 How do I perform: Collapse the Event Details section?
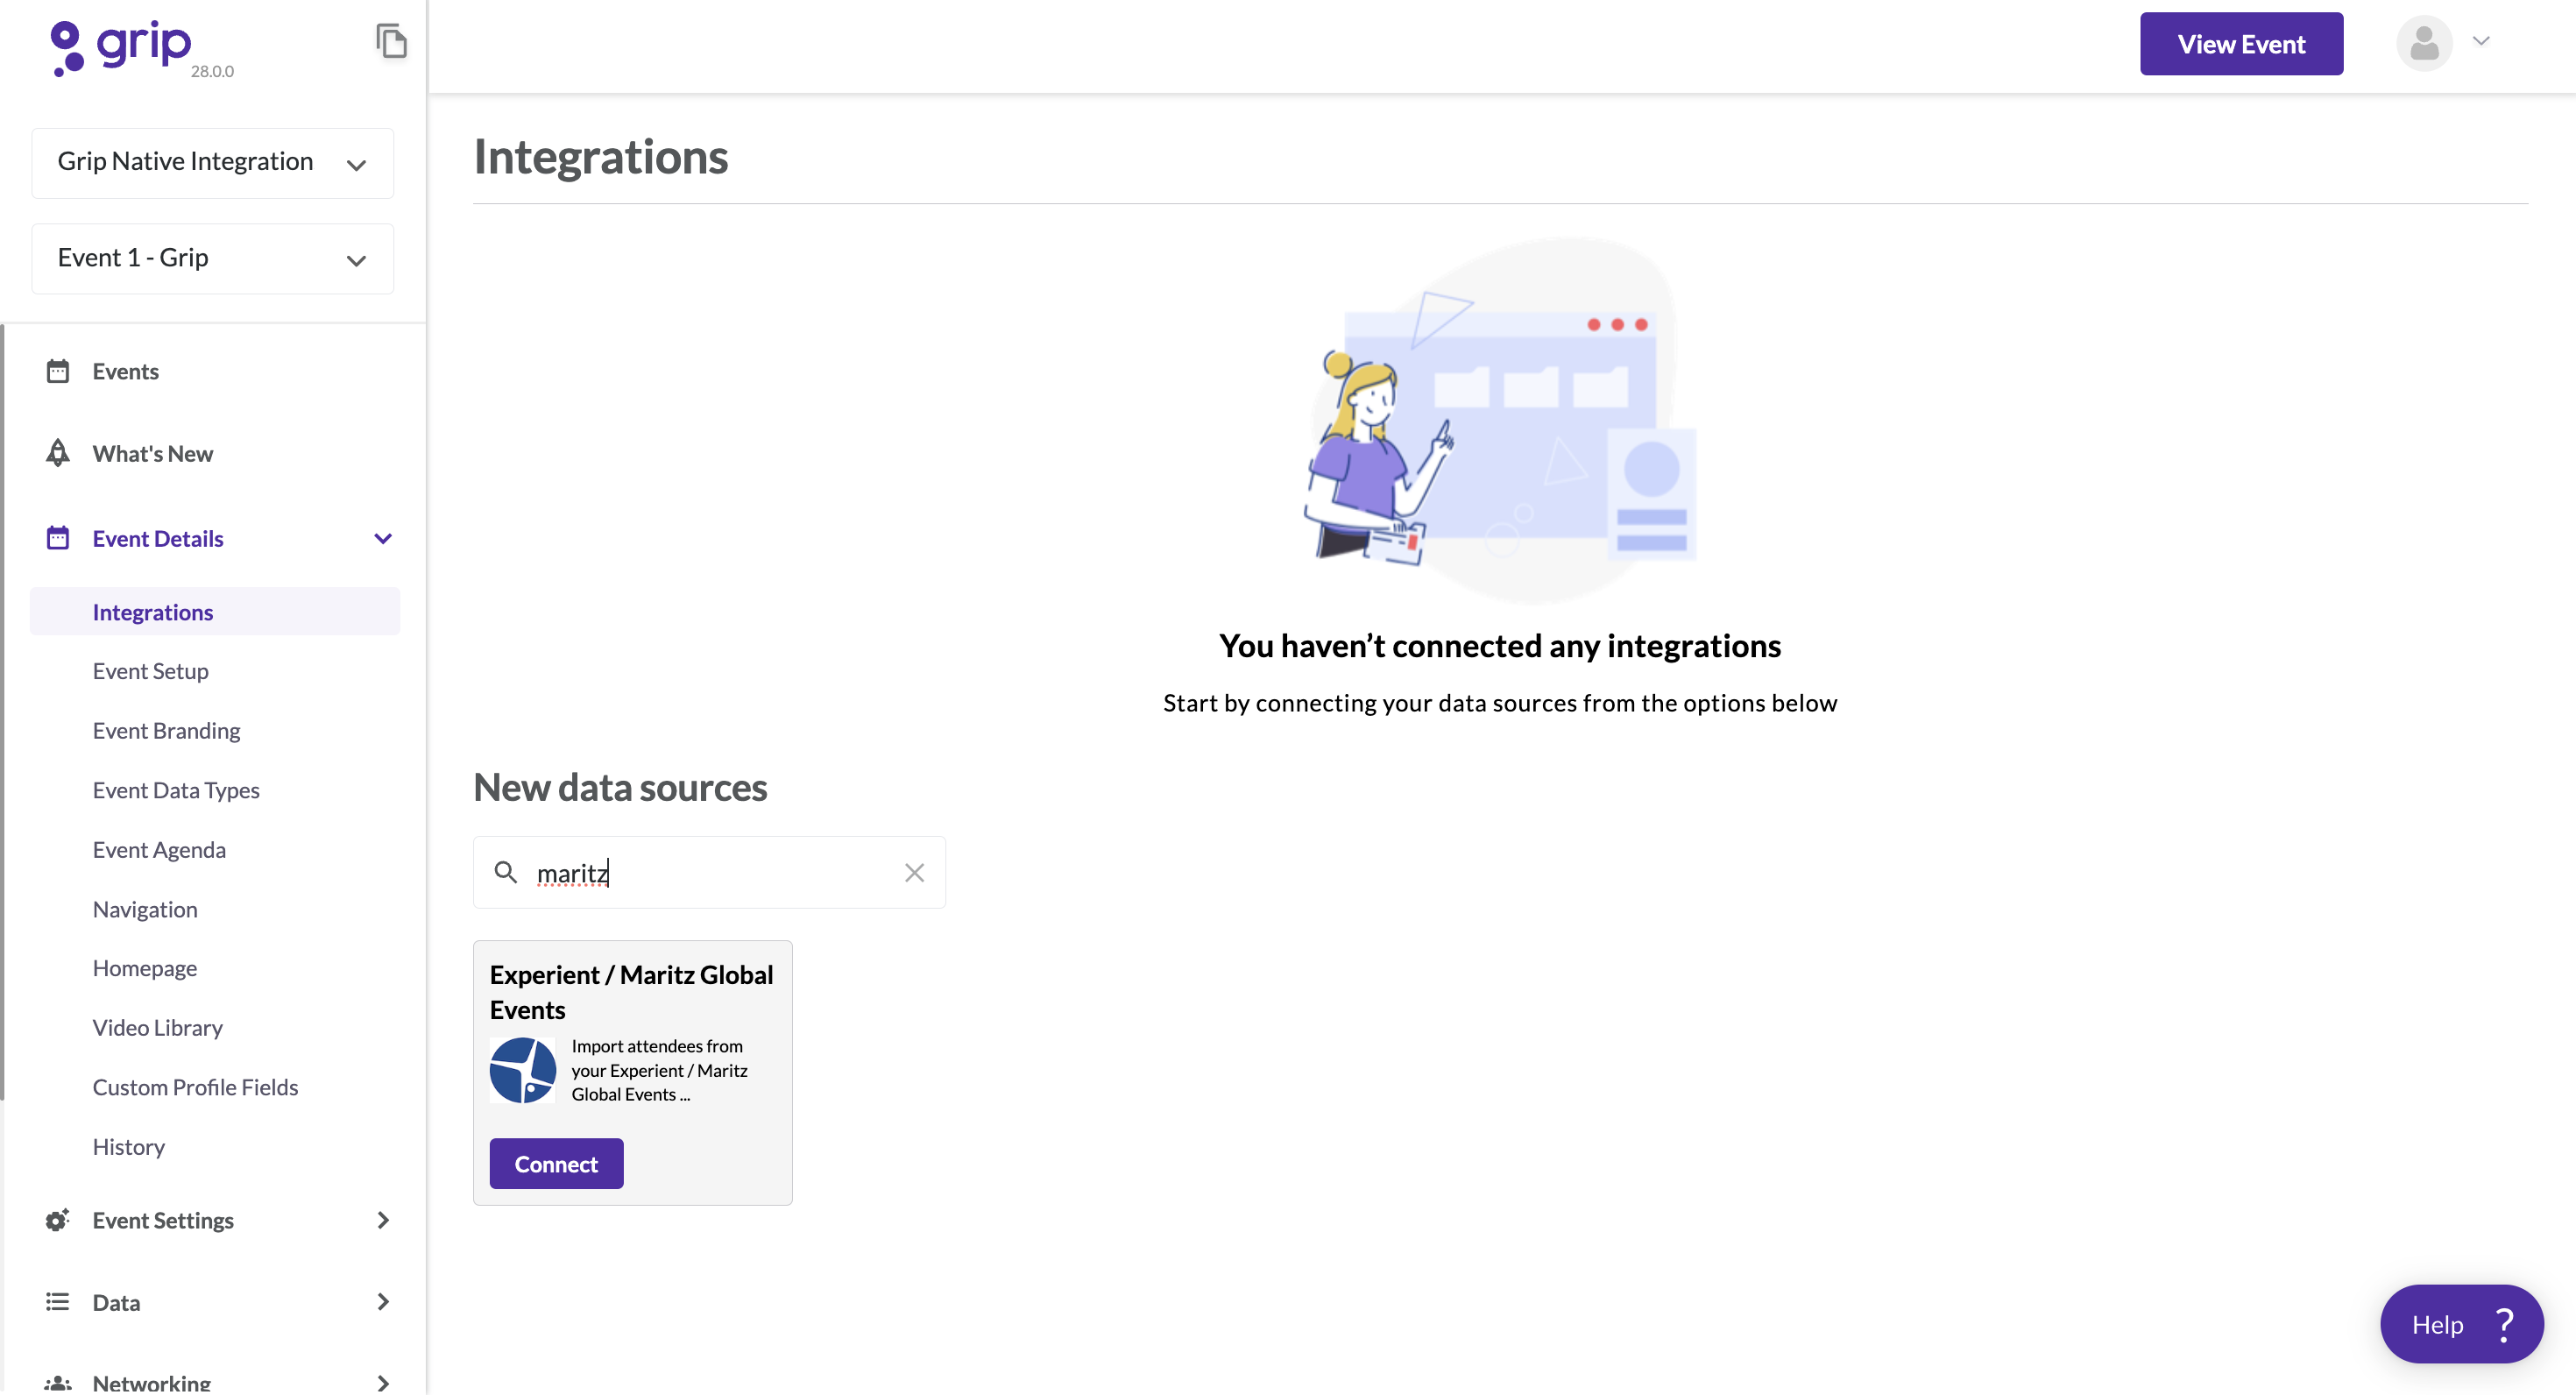[383, 538]
